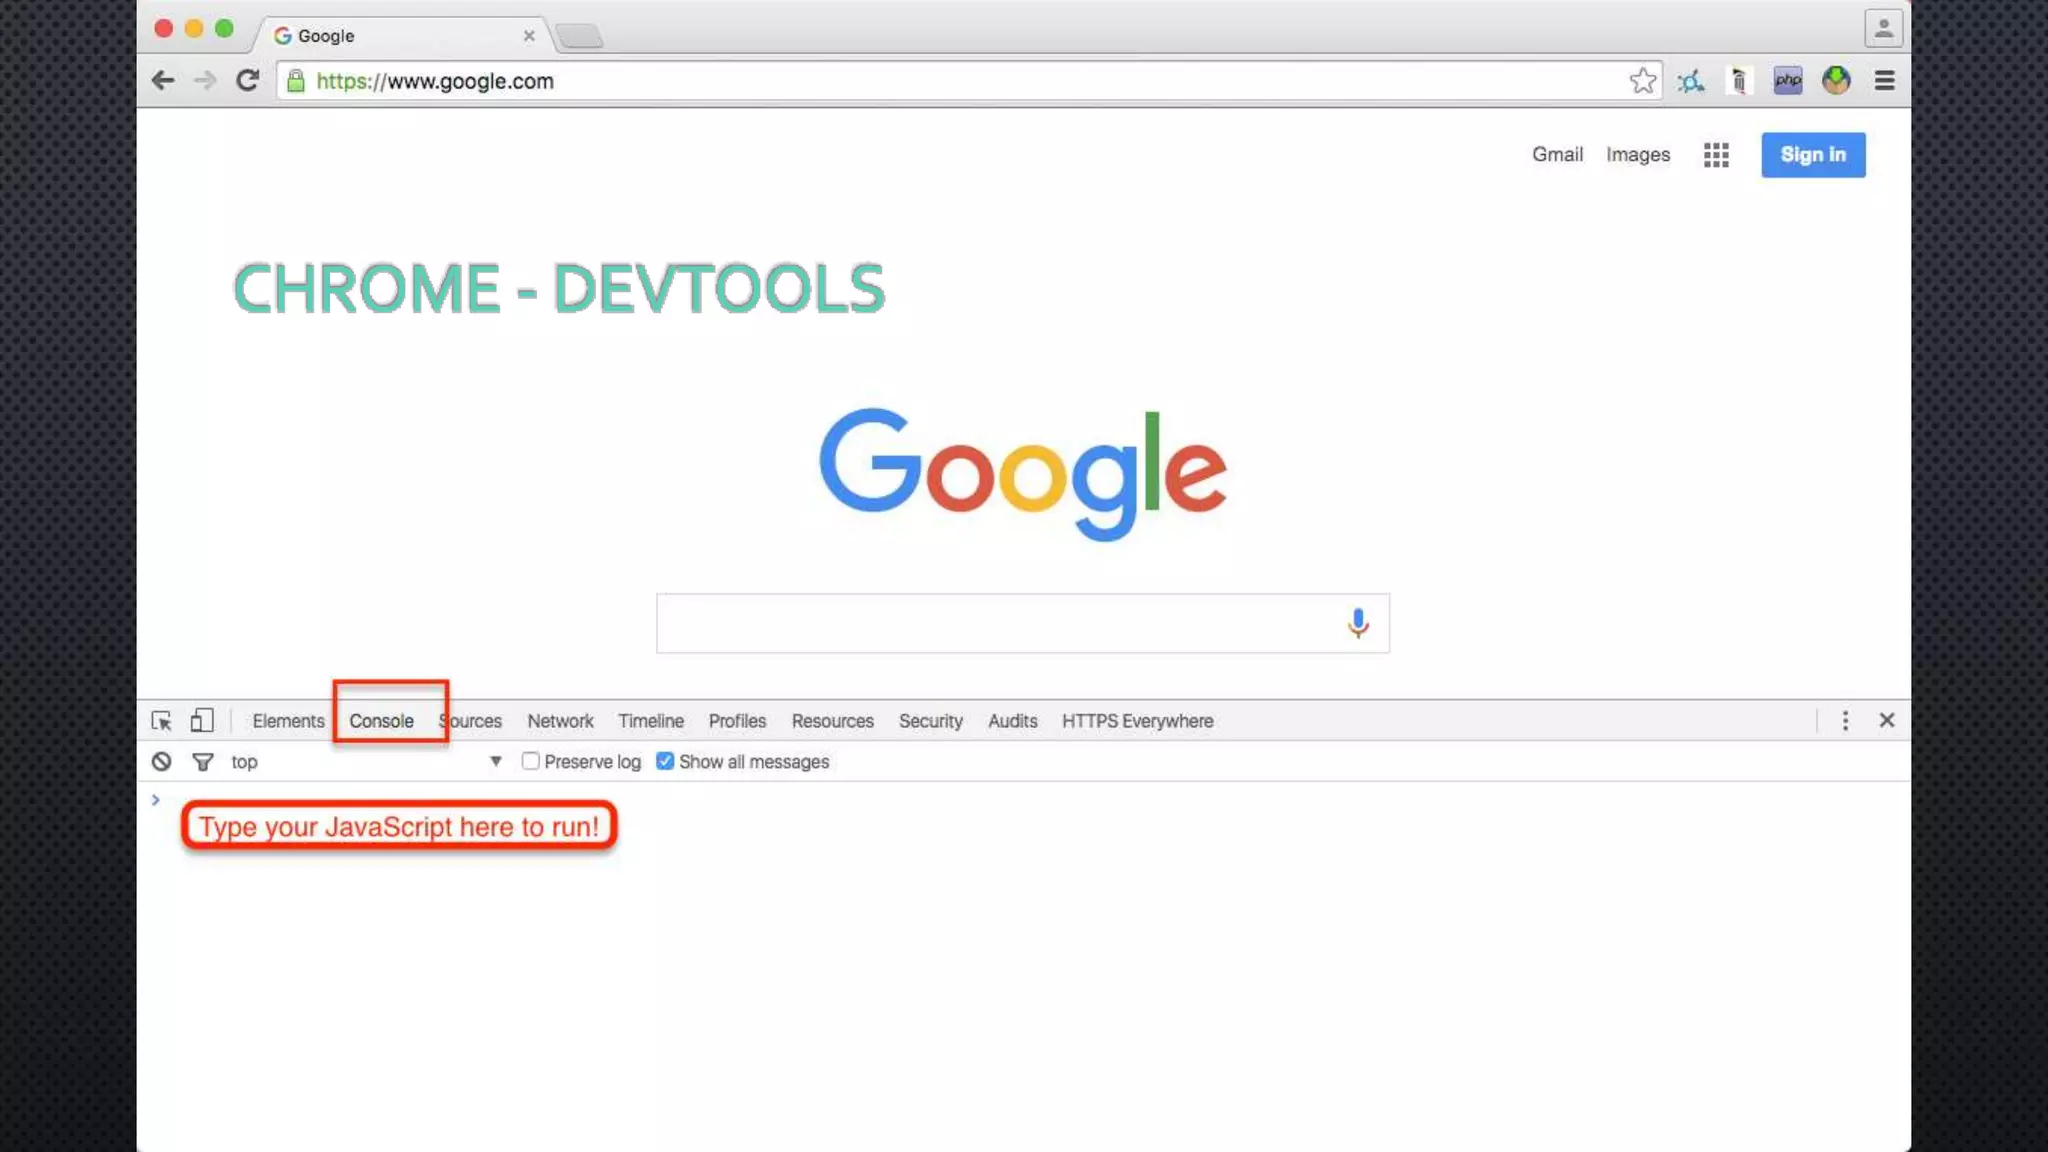2048x1152 pixels.
Task: Open the console filter funnel
Action: point(203,762)
